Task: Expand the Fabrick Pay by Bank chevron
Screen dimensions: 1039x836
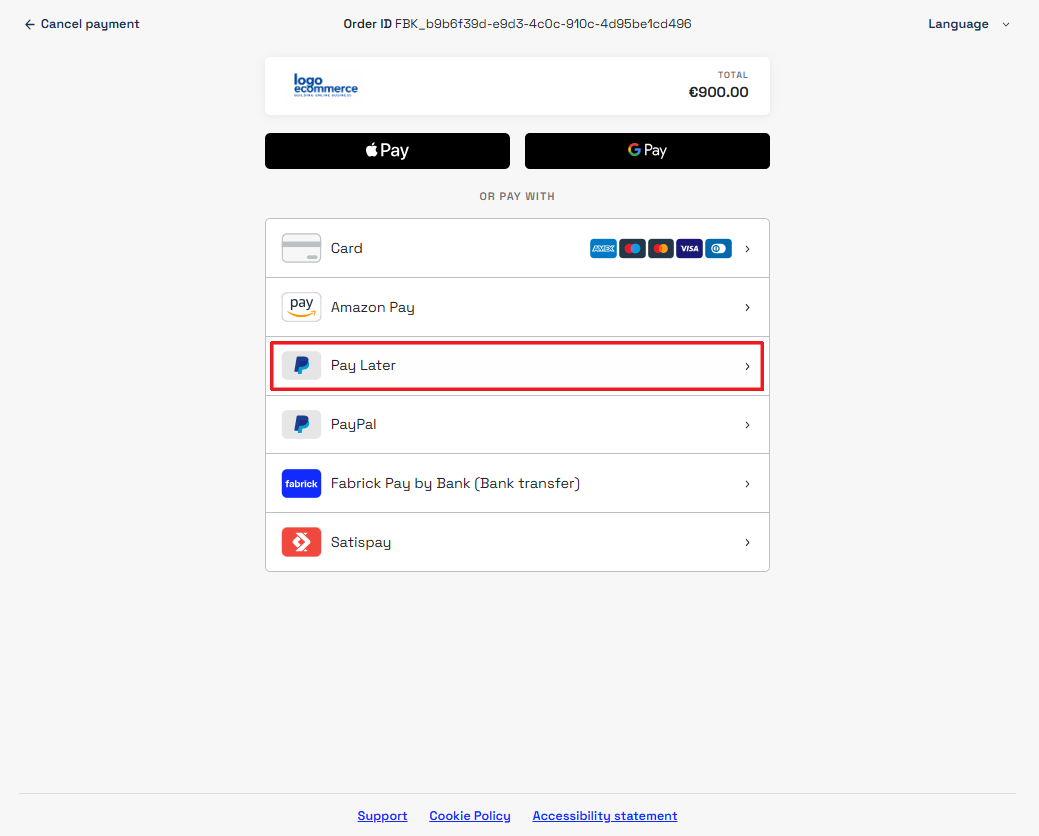Action: click(747, 484)
